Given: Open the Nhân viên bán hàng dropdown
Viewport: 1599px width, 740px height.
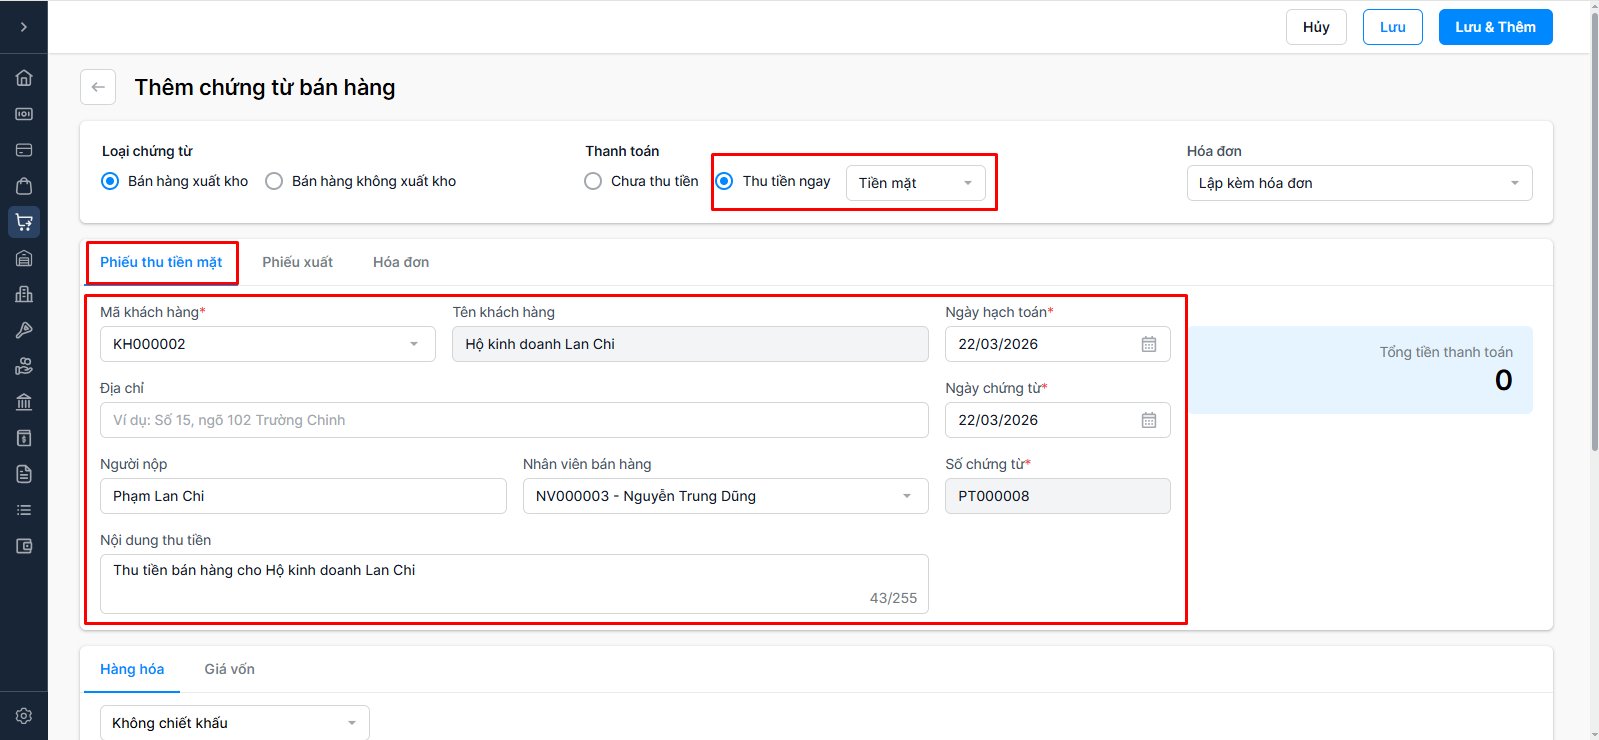Looking at the screenshot, I should pyautogui.click(x=725, y=496).
